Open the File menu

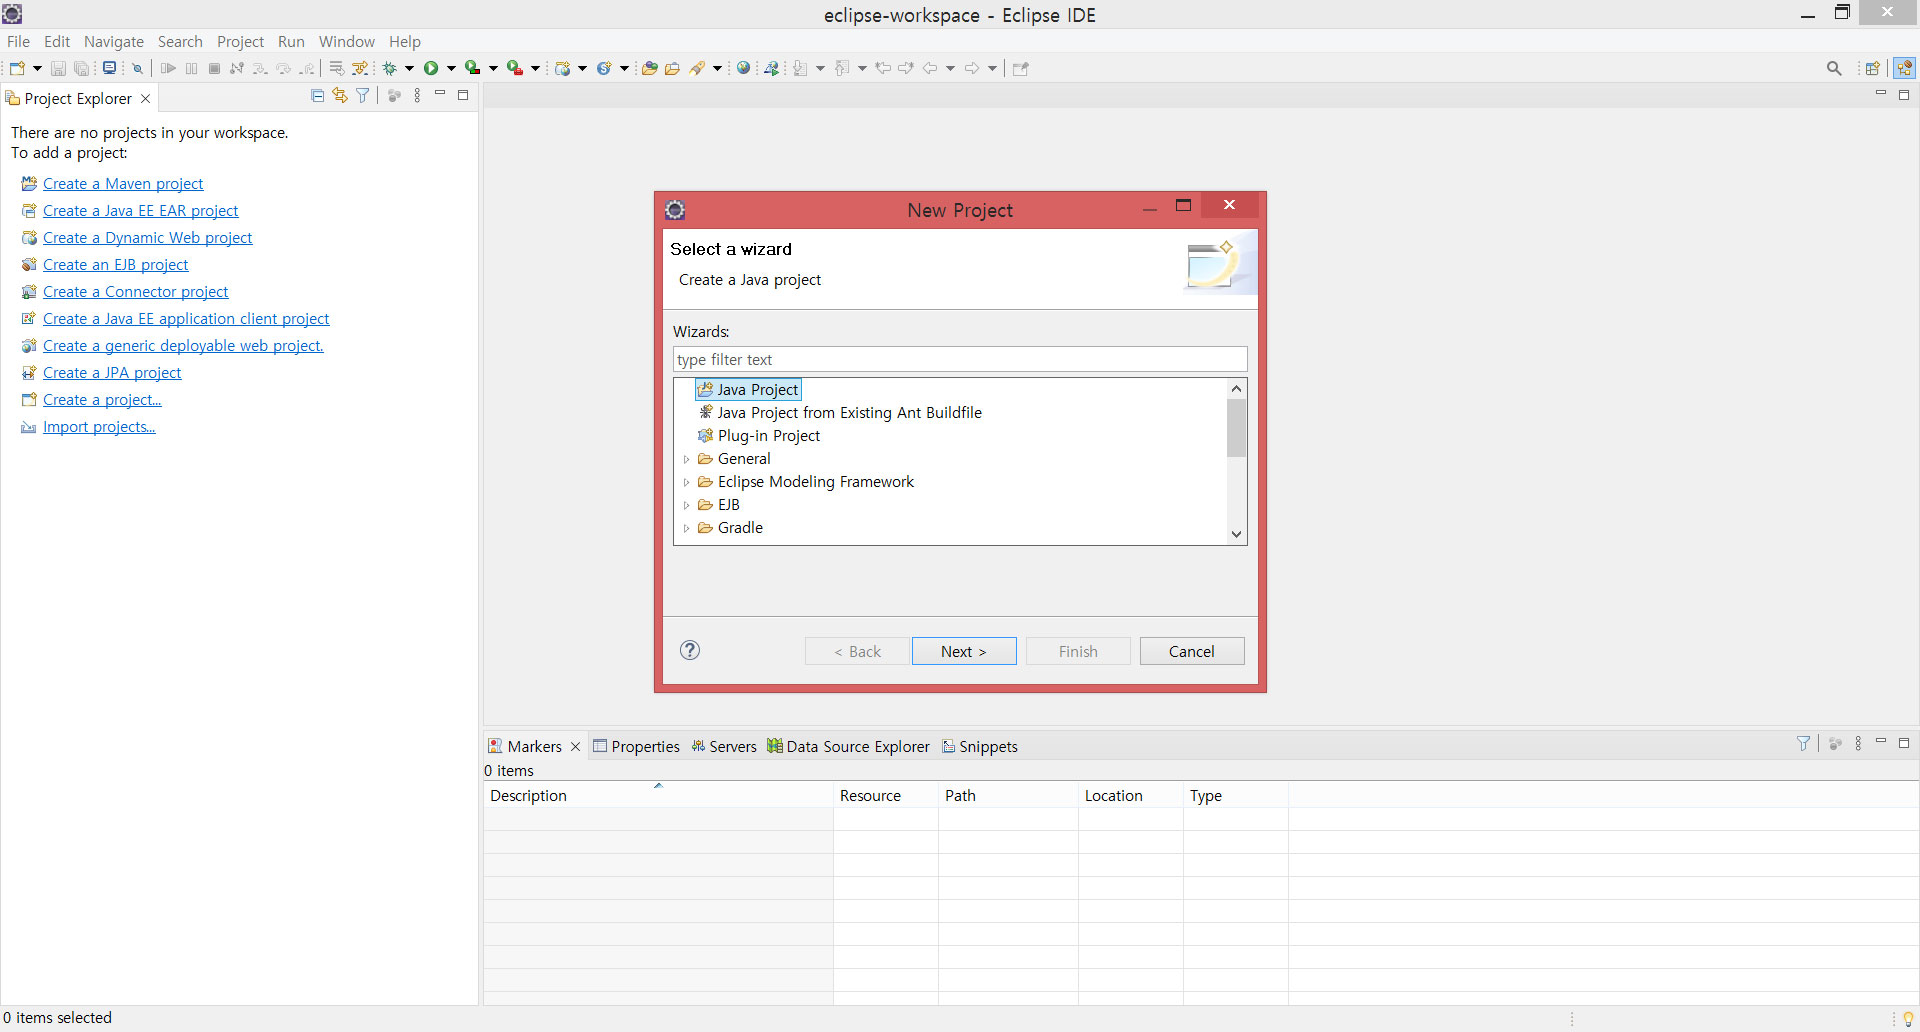[x=18, y=41]
